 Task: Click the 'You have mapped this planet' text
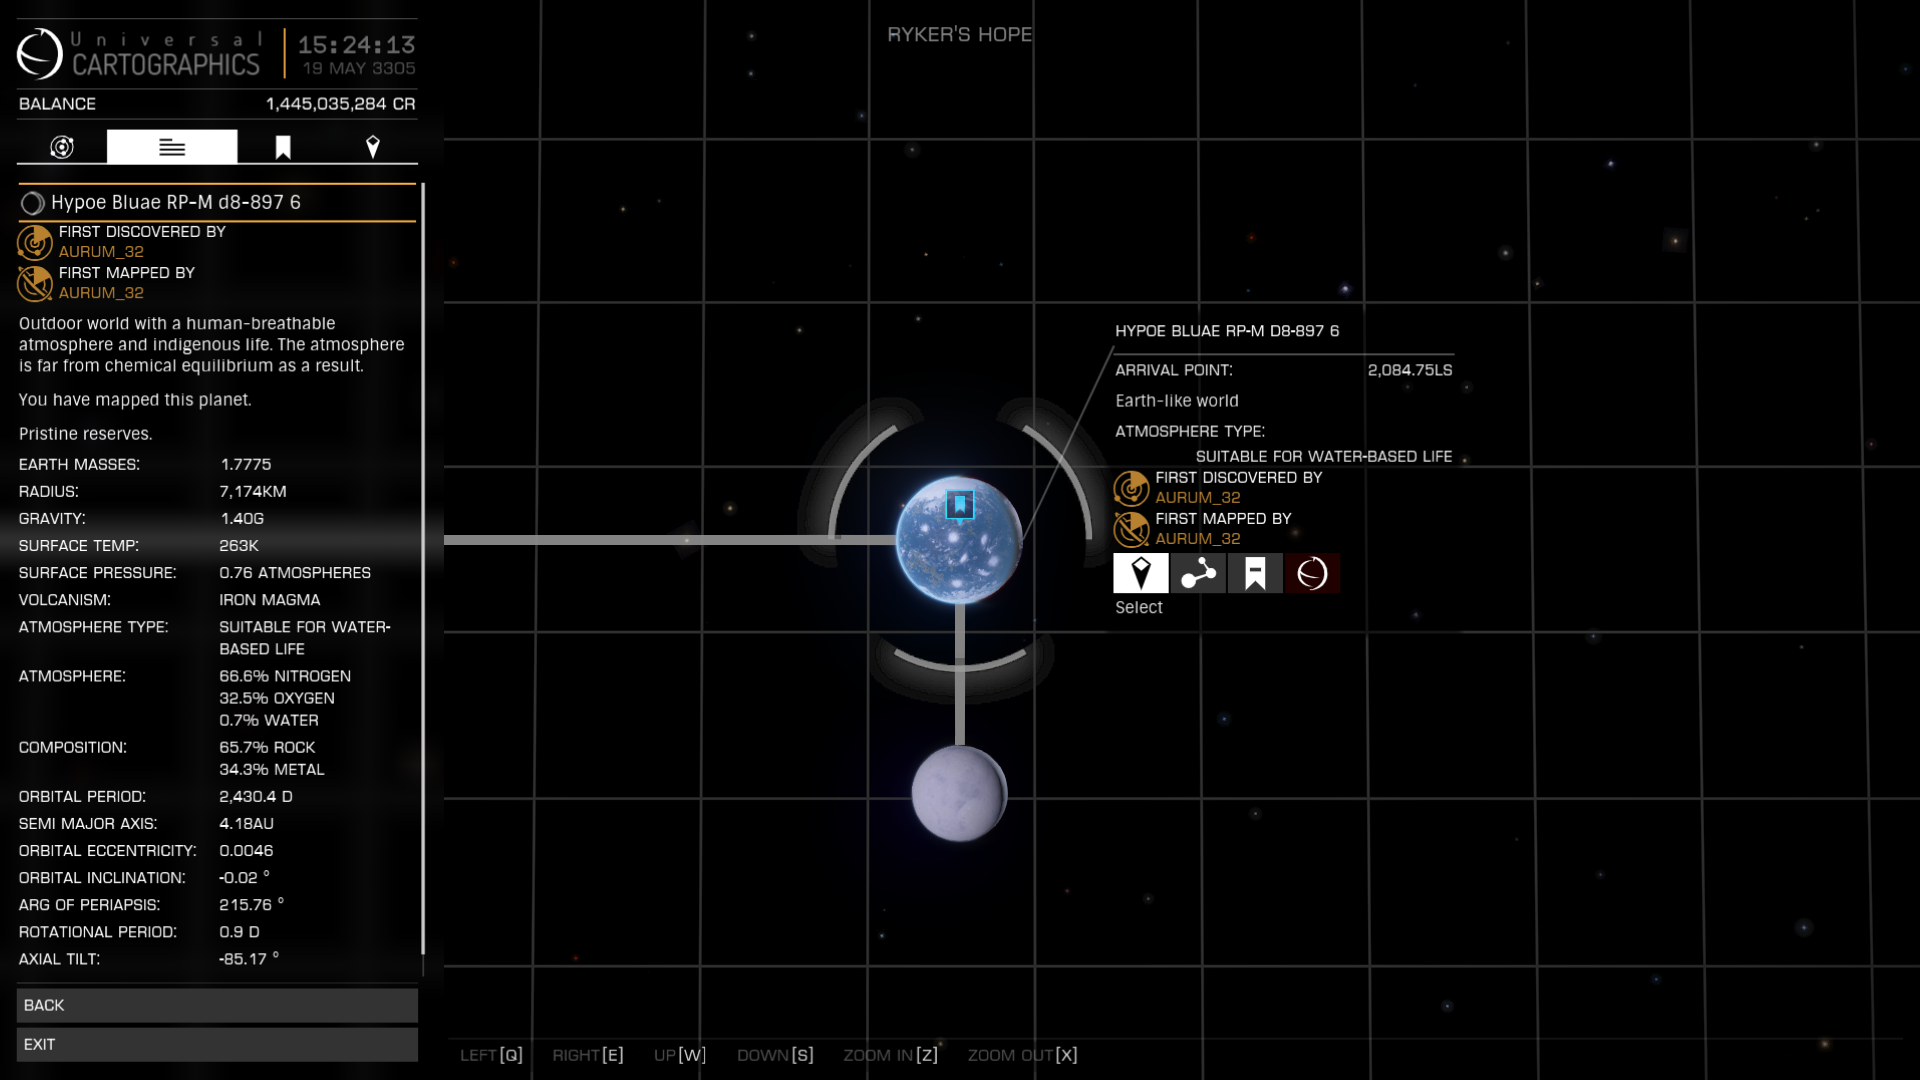tap(135, 400)
